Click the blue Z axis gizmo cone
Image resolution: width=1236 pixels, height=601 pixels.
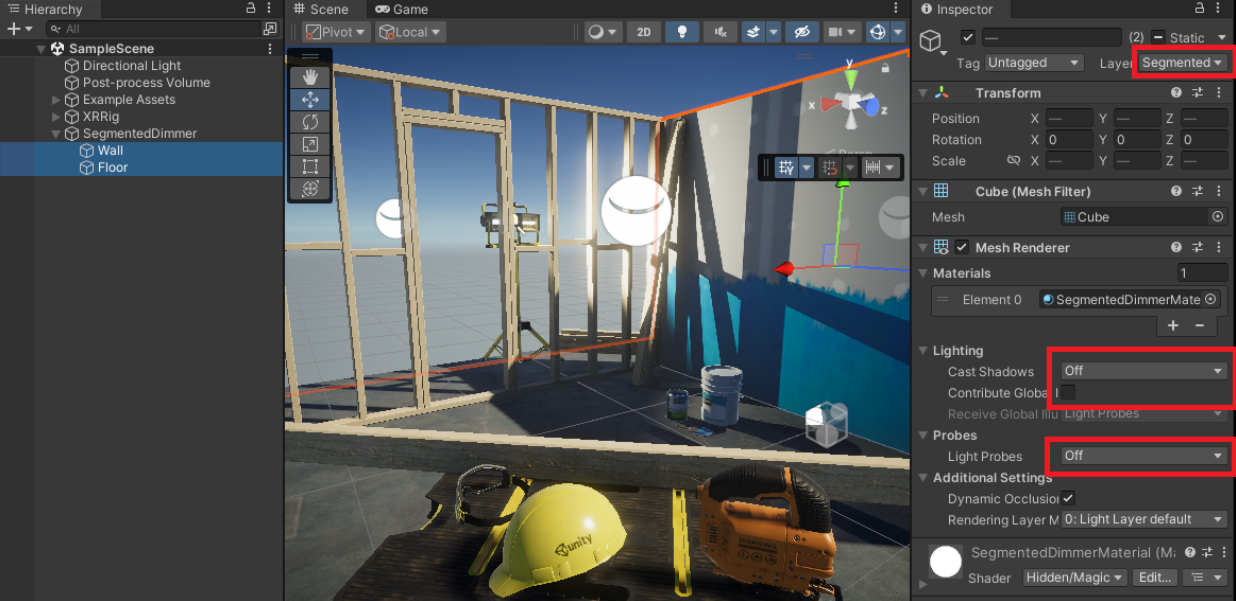click(870, 105)
